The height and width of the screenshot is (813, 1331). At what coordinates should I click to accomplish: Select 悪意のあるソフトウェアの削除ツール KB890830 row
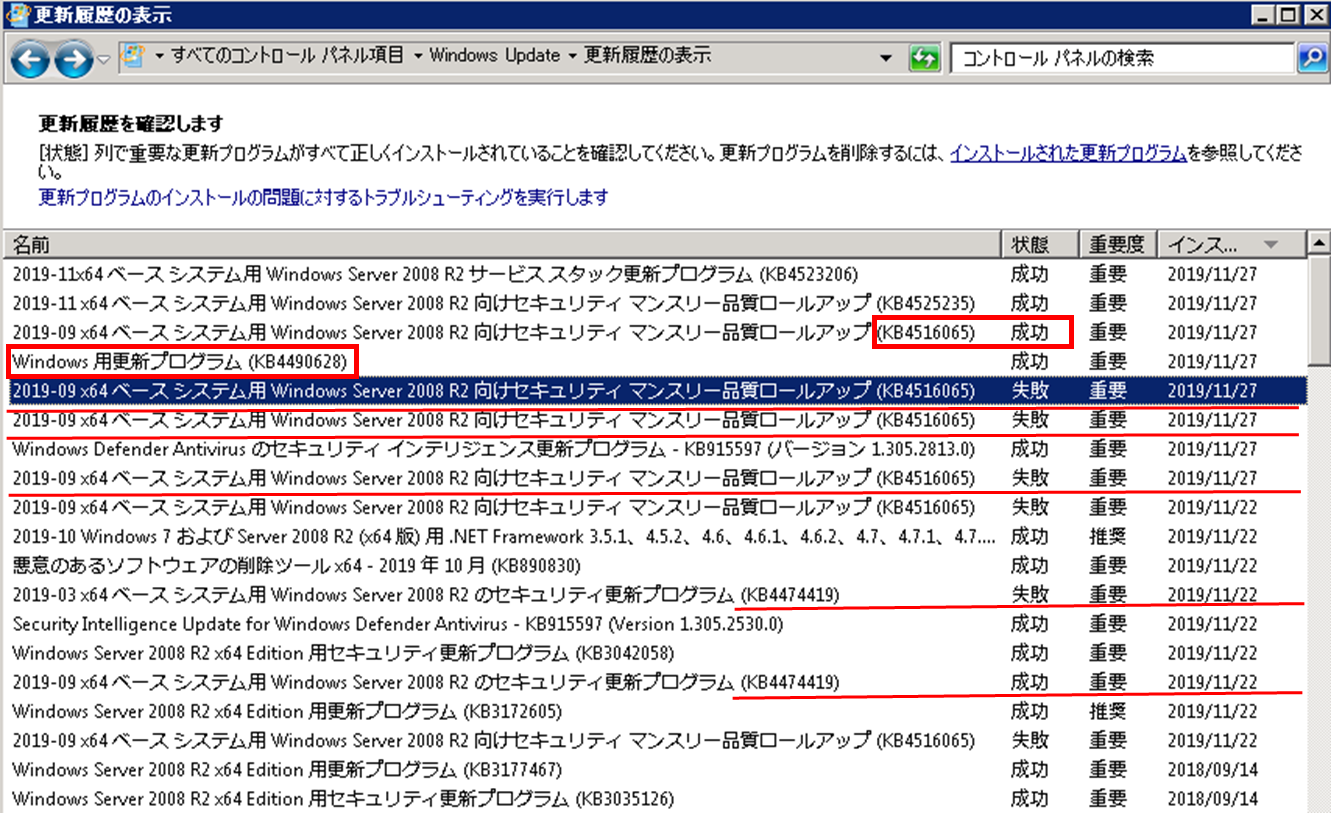(x=655, y=565)
